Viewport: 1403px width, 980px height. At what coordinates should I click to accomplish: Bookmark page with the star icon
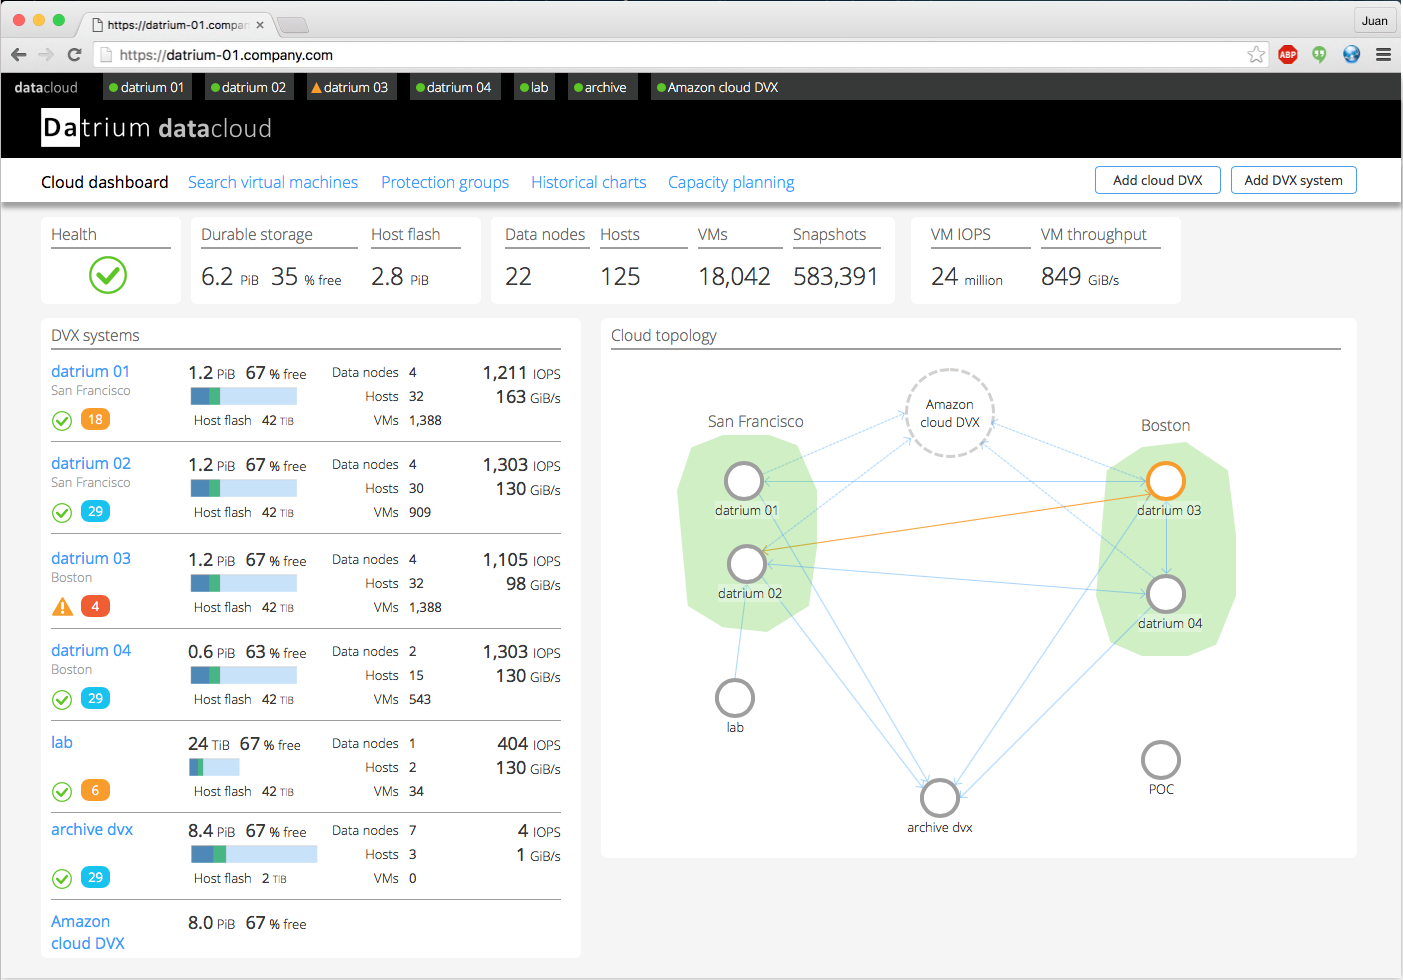point(1257,55)
